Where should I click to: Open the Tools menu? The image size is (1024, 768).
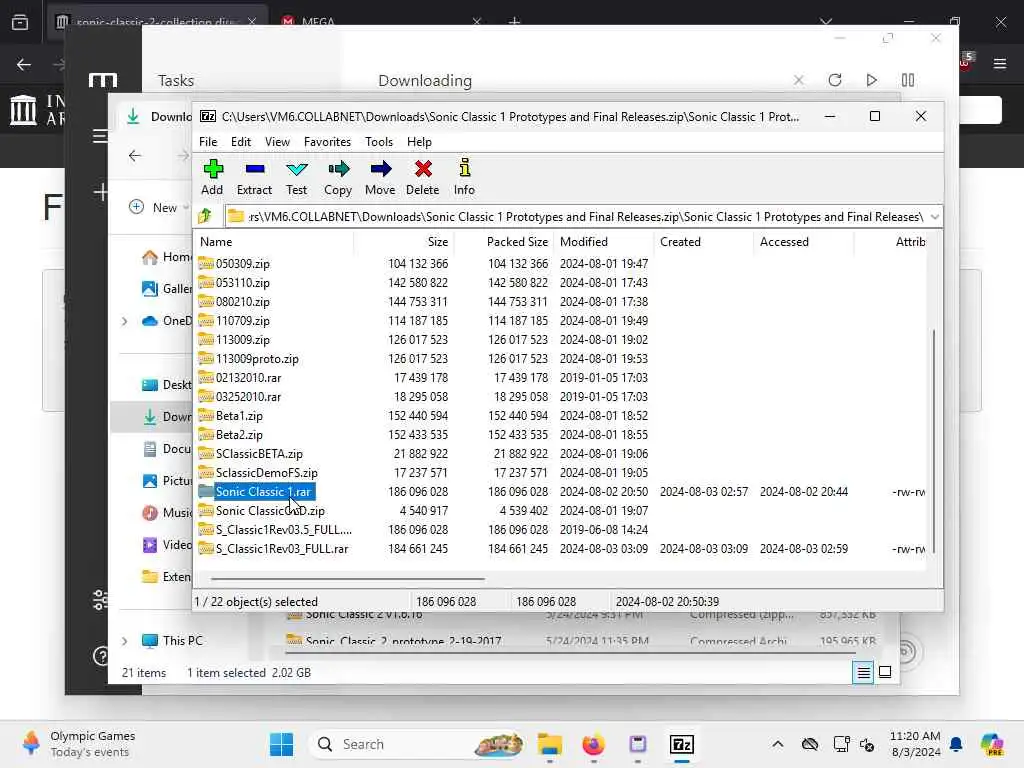click(x=379, y=142)
